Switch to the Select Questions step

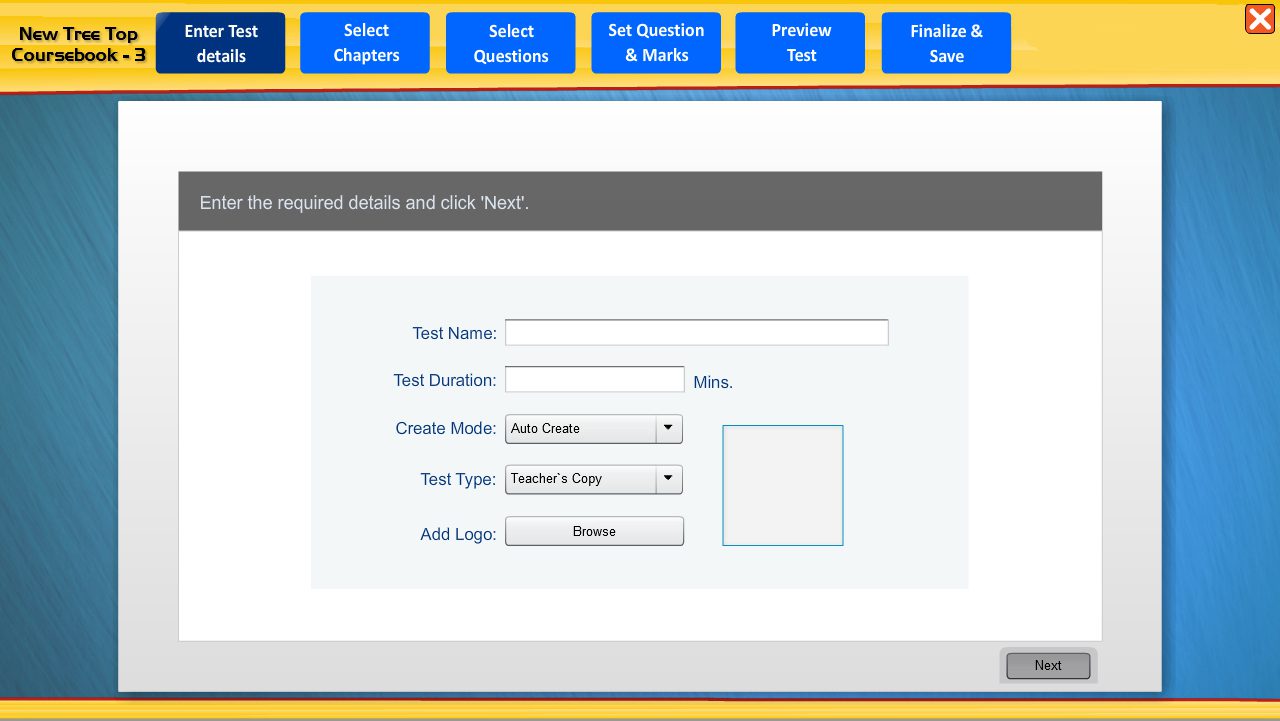click(510, 43)
